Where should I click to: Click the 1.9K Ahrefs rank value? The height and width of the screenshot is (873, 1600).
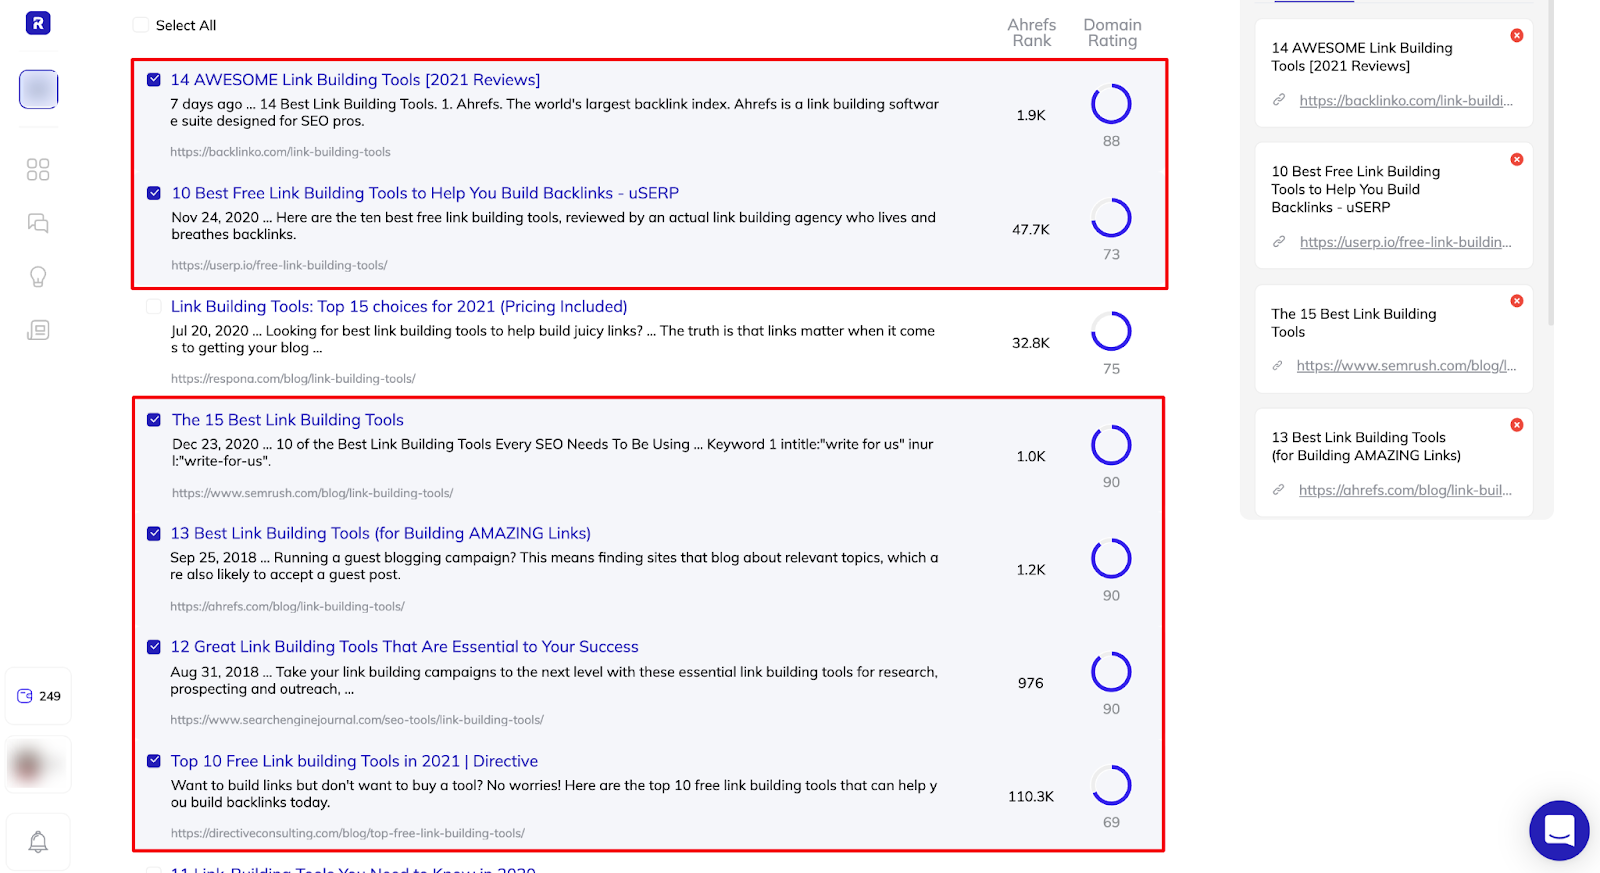coord(1031,116)
